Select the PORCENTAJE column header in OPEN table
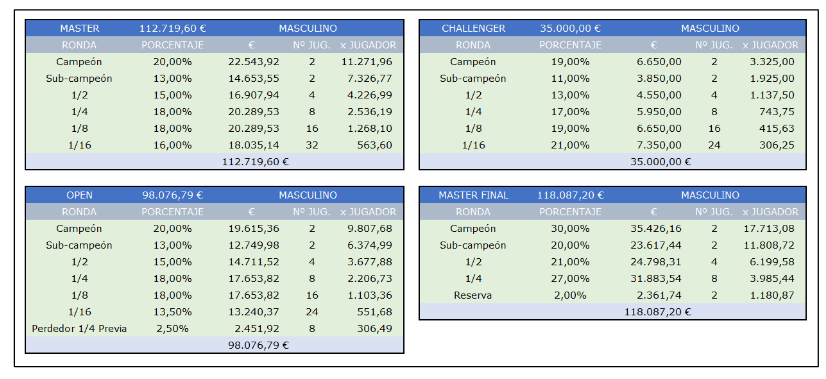This screenshot has height=379, width=826. [172, 212]
